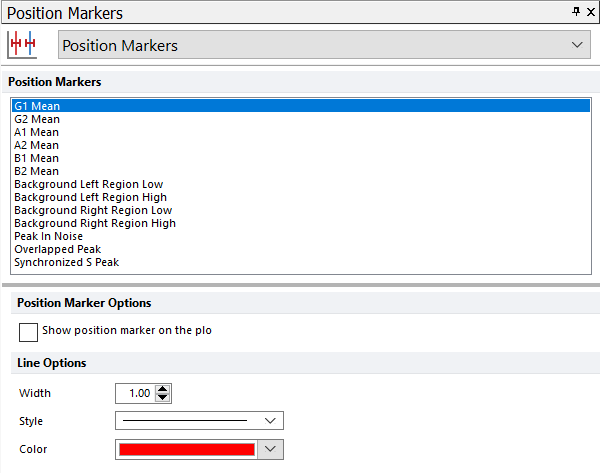
Task: Select Peak In Noise marker
Action: (x=301, y=236)
